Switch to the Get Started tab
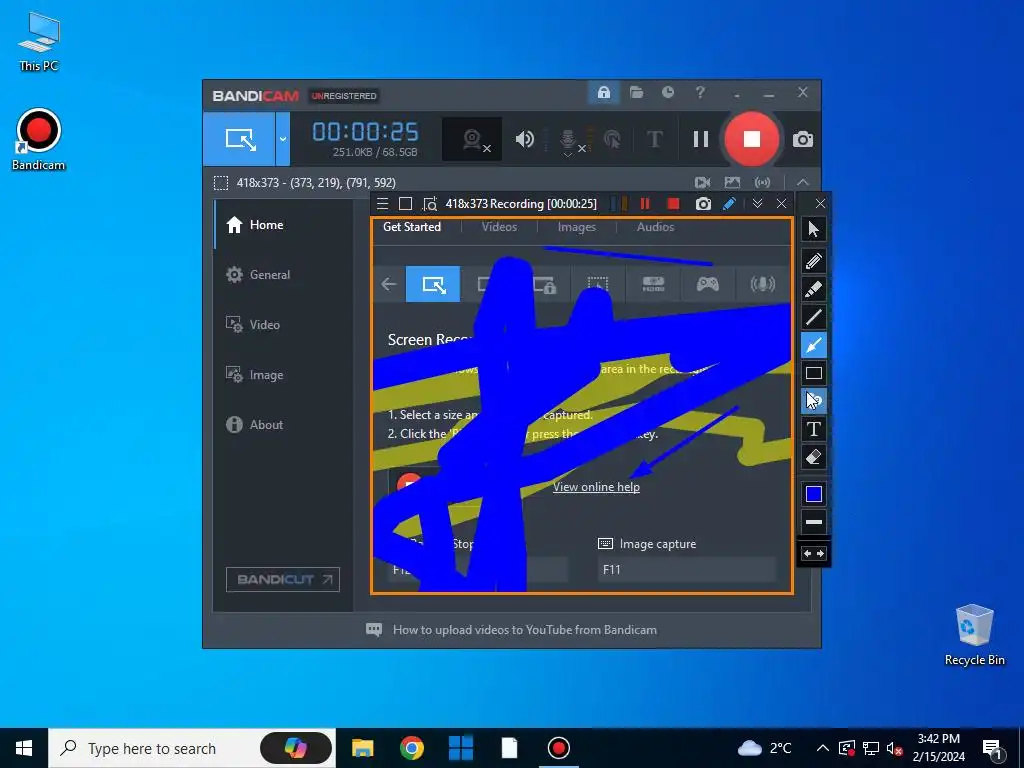Viewport: 1024px width, 768px height. click(x=411, y=227)
